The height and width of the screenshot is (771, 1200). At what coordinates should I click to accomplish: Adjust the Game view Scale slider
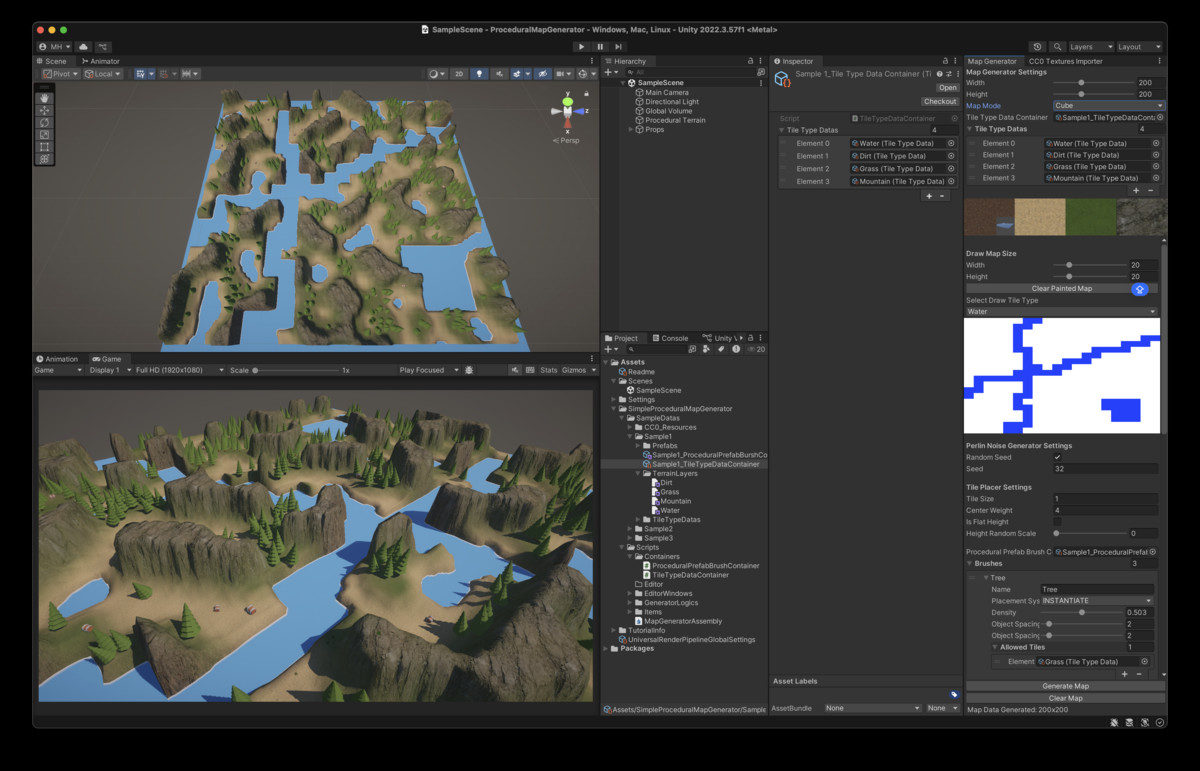[295, 370]
